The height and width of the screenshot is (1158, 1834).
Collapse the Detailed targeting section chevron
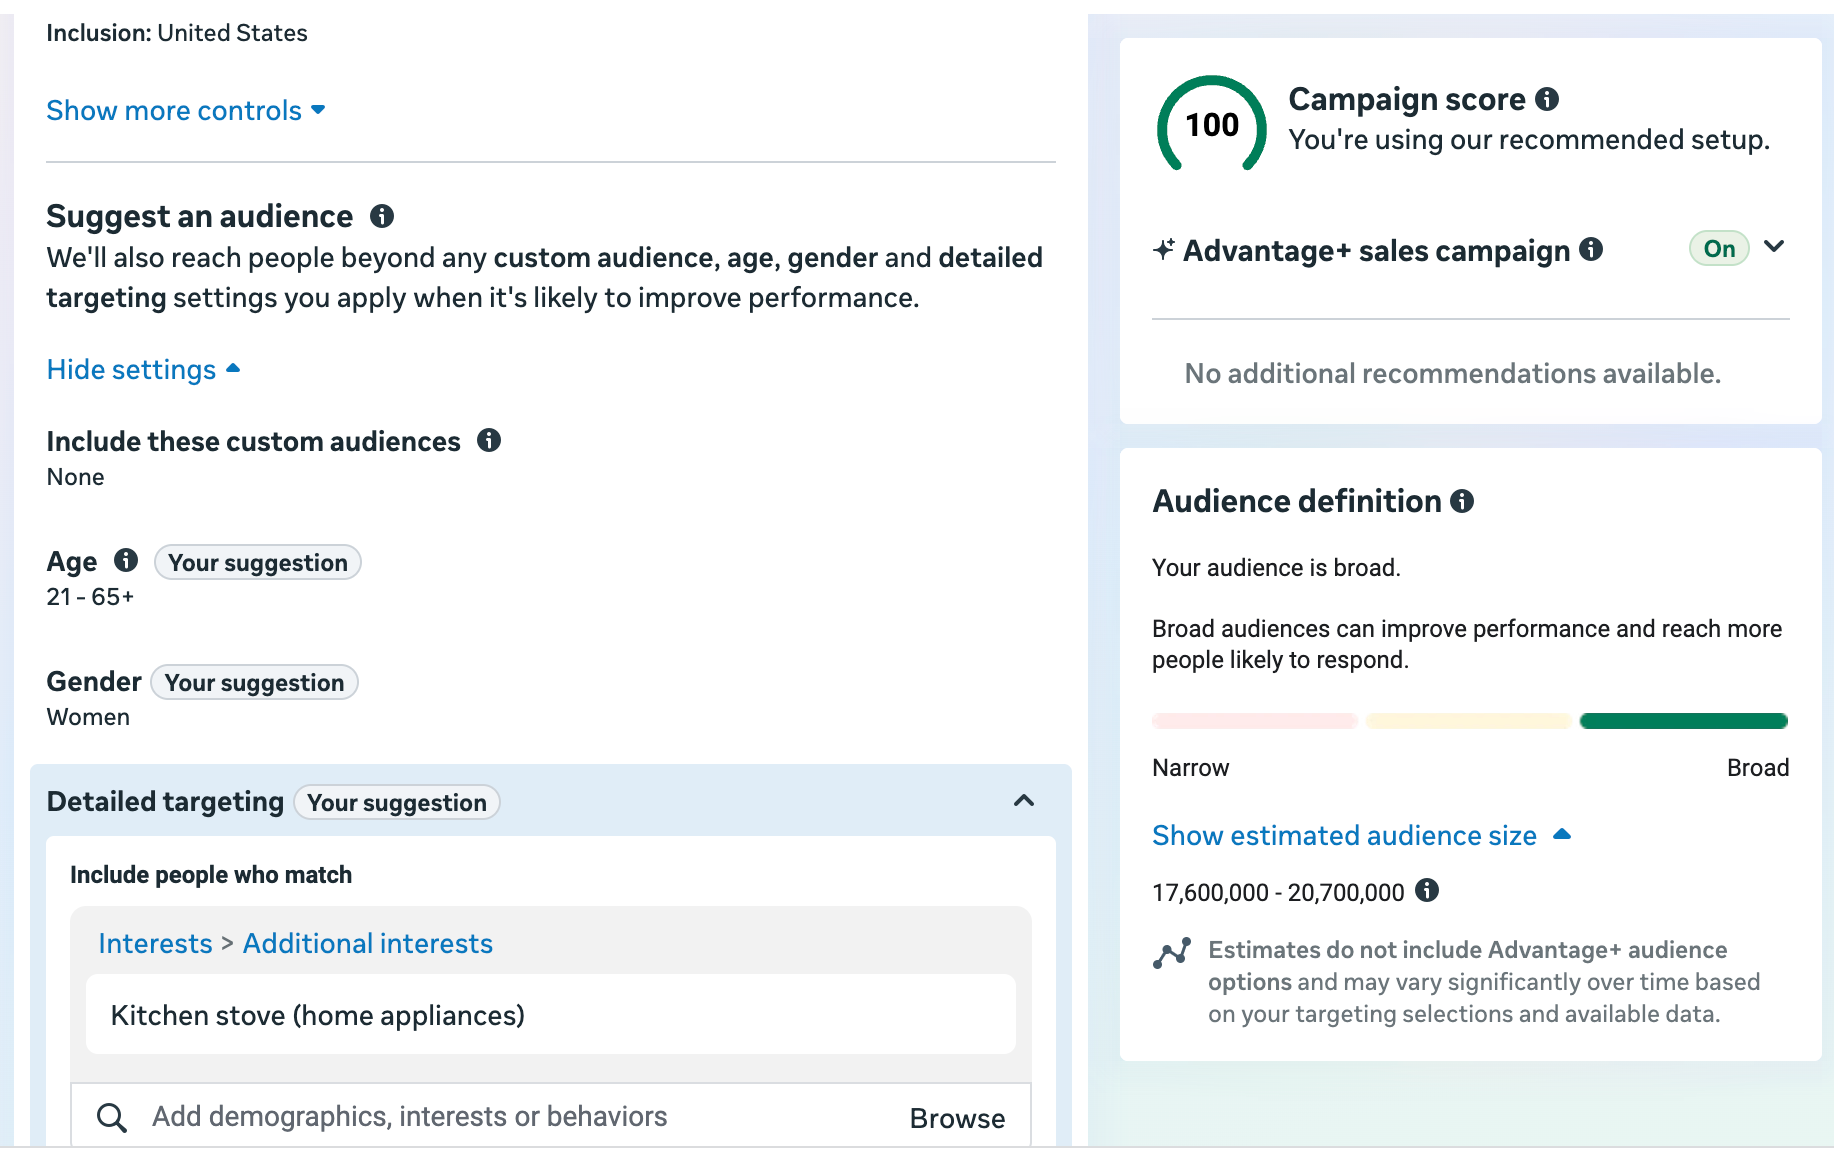[x=1024, y=801]
